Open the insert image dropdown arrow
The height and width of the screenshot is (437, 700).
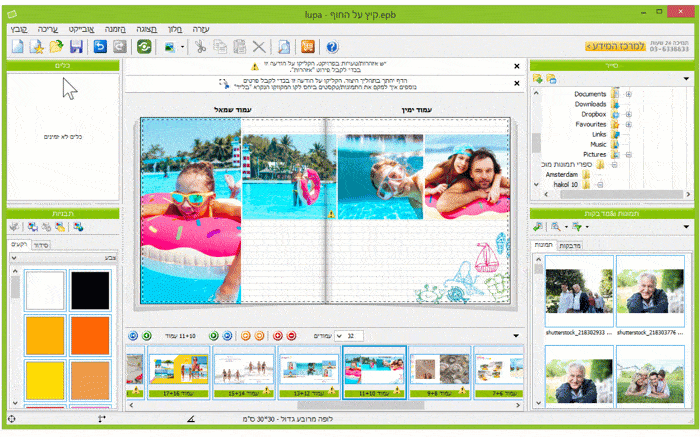pyautogui.click(x=182, y=47)
